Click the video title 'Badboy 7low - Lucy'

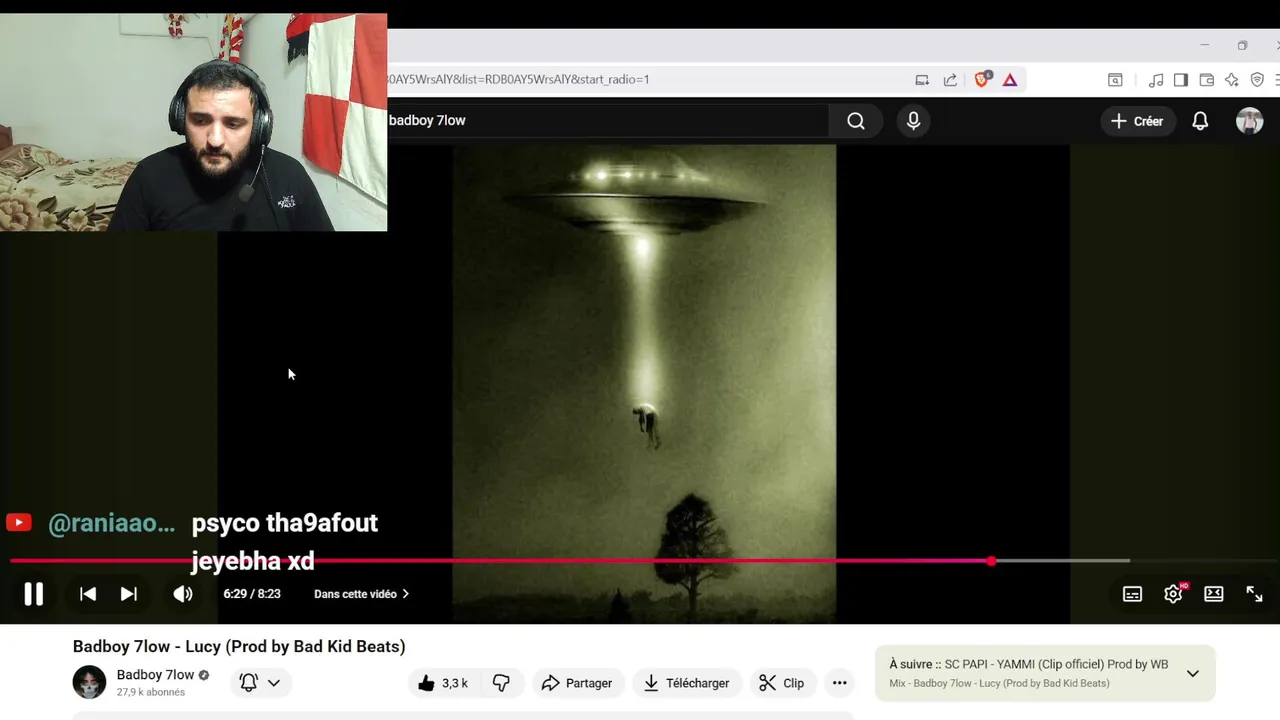click(x=239, y=647)
